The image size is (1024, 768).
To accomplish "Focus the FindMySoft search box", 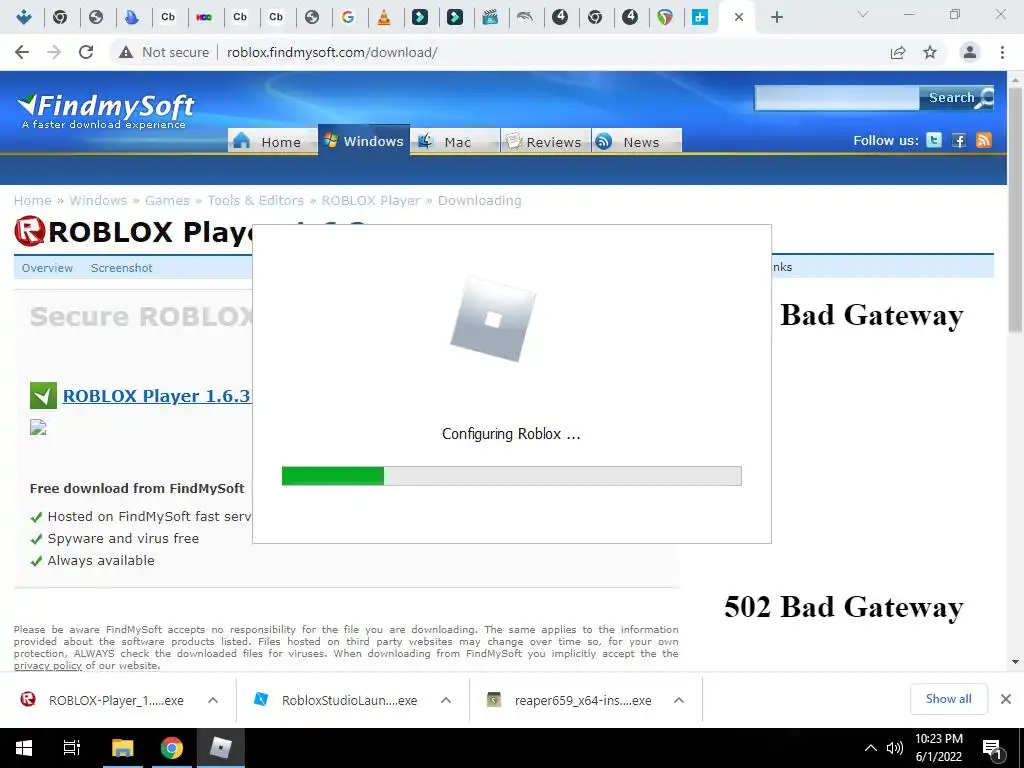I will [837, 98].
